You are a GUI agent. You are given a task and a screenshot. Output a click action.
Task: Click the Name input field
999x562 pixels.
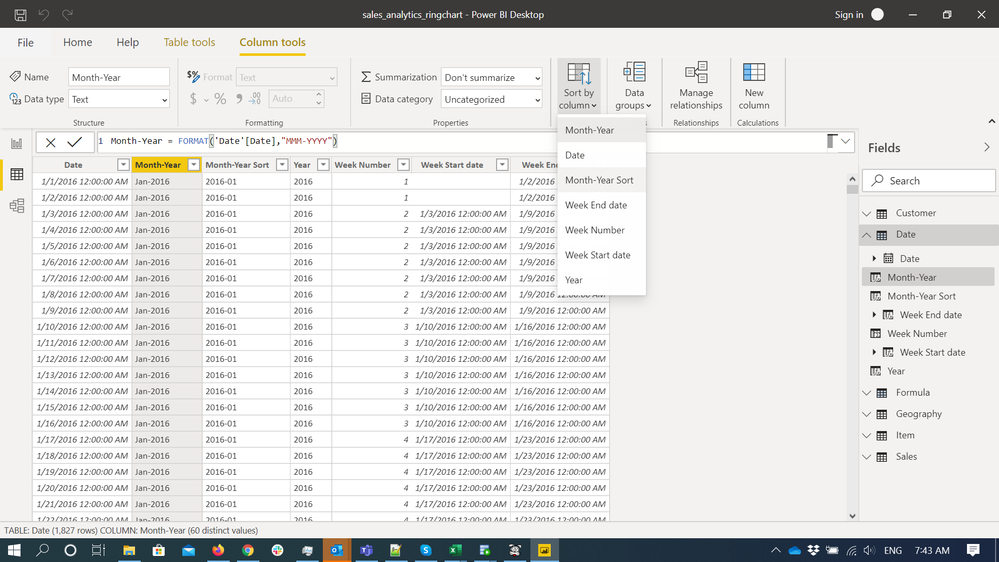pyautogui.click(x=119, y=77)
